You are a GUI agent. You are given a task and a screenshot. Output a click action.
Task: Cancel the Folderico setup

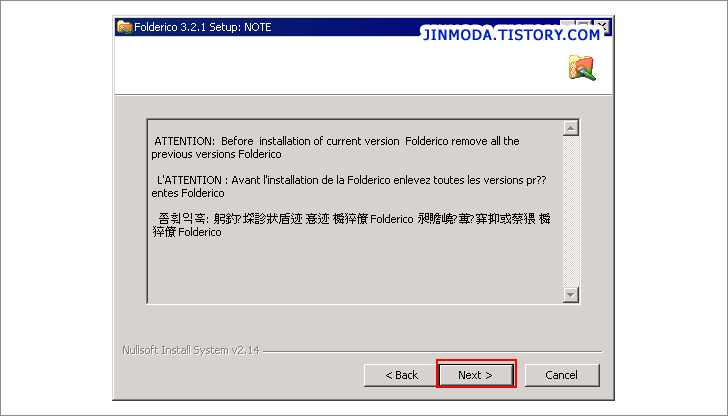tap(562, 375)
